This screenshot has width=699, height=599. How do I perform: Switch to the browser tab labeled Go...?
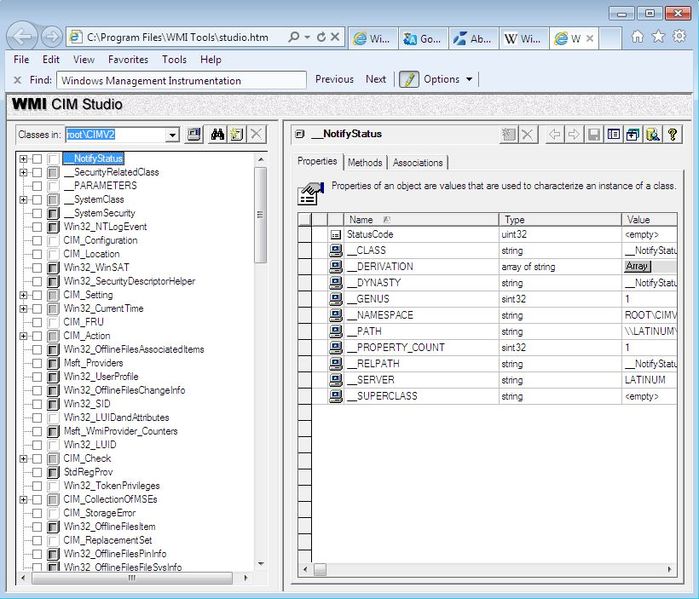(423, 39)
